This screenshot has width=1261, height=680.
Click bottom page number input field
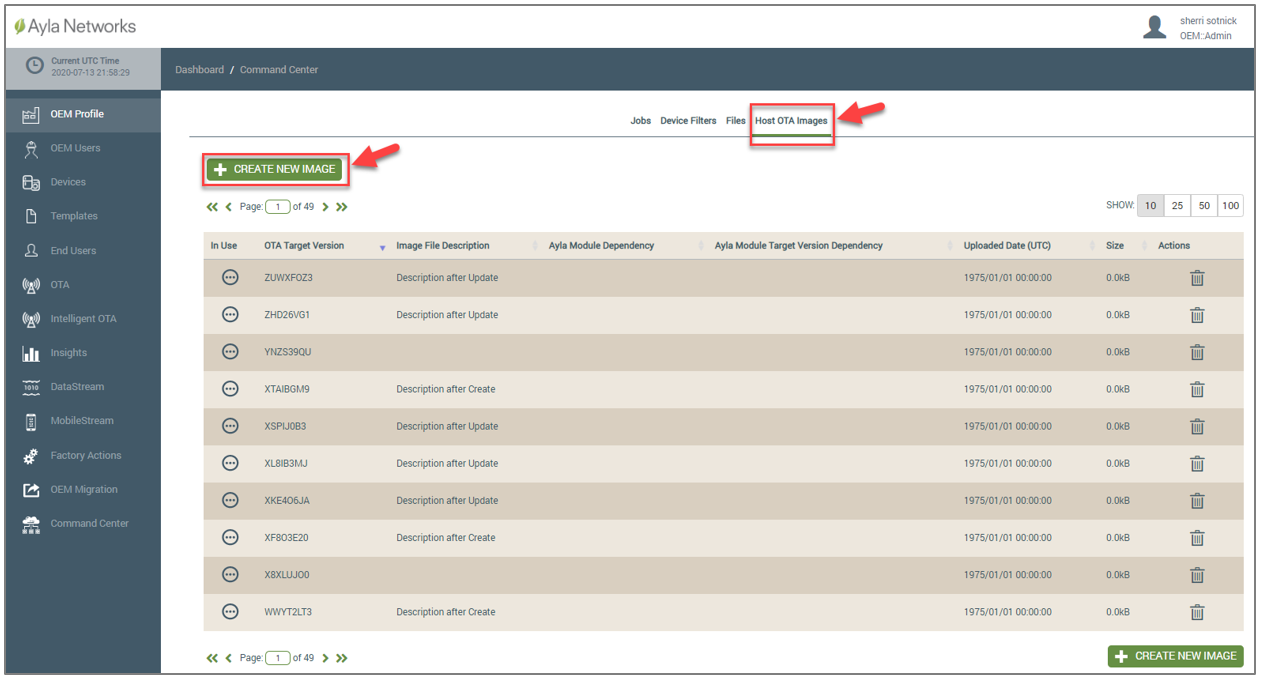278,658
